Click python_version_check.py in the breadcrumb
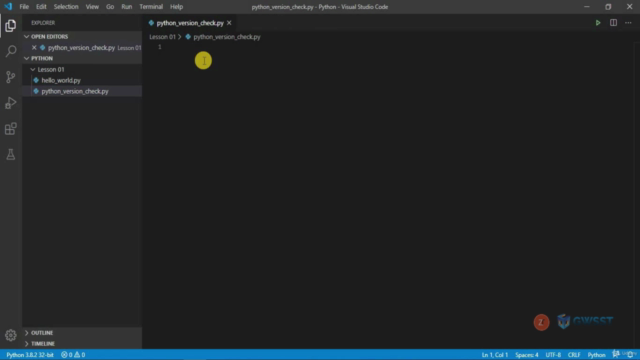This screenshot has width=640, height=360. tap(227, 37)
